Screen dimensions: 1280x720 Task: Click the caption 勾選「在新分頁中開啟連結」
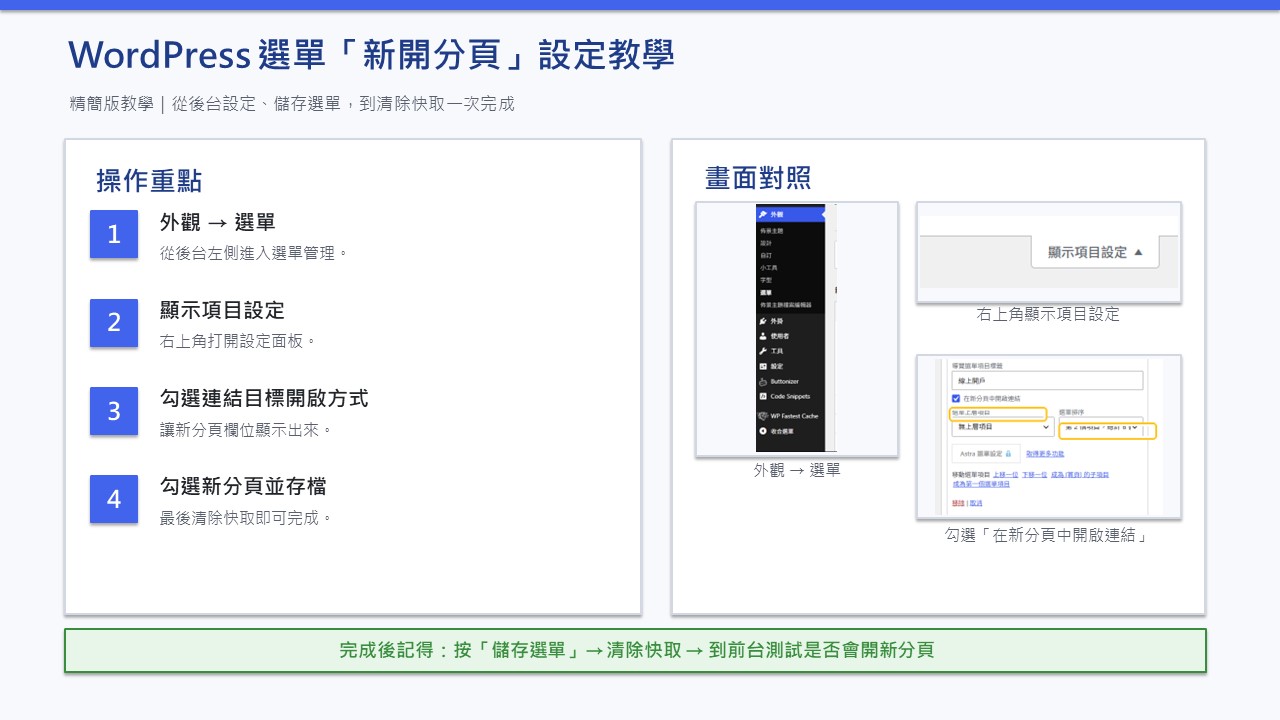[x=1047, y=535]
